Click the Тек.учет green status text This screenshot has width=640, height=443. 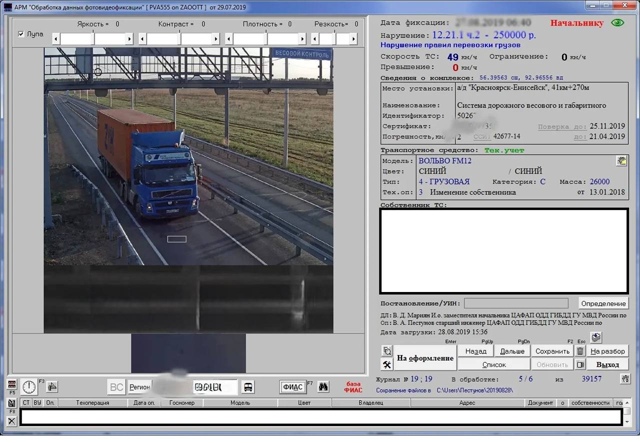pyautogui.click(x=504, y=150)
